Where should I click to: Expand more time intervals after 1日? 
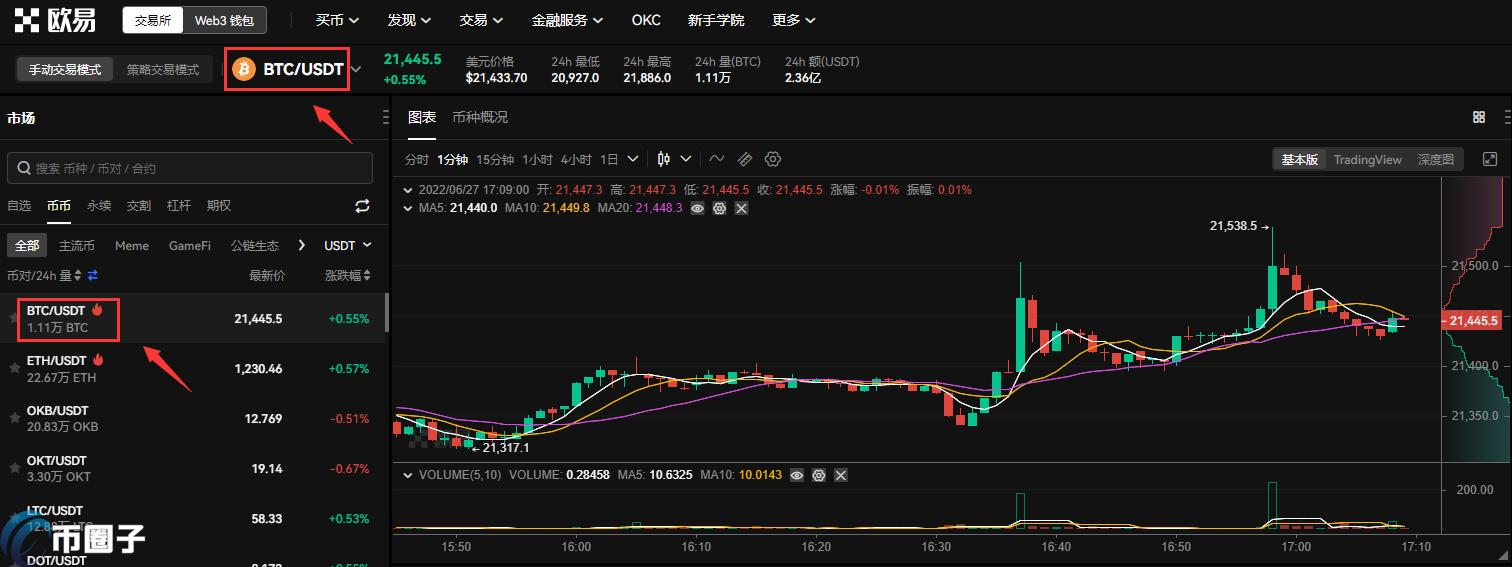tap(635, 159)
